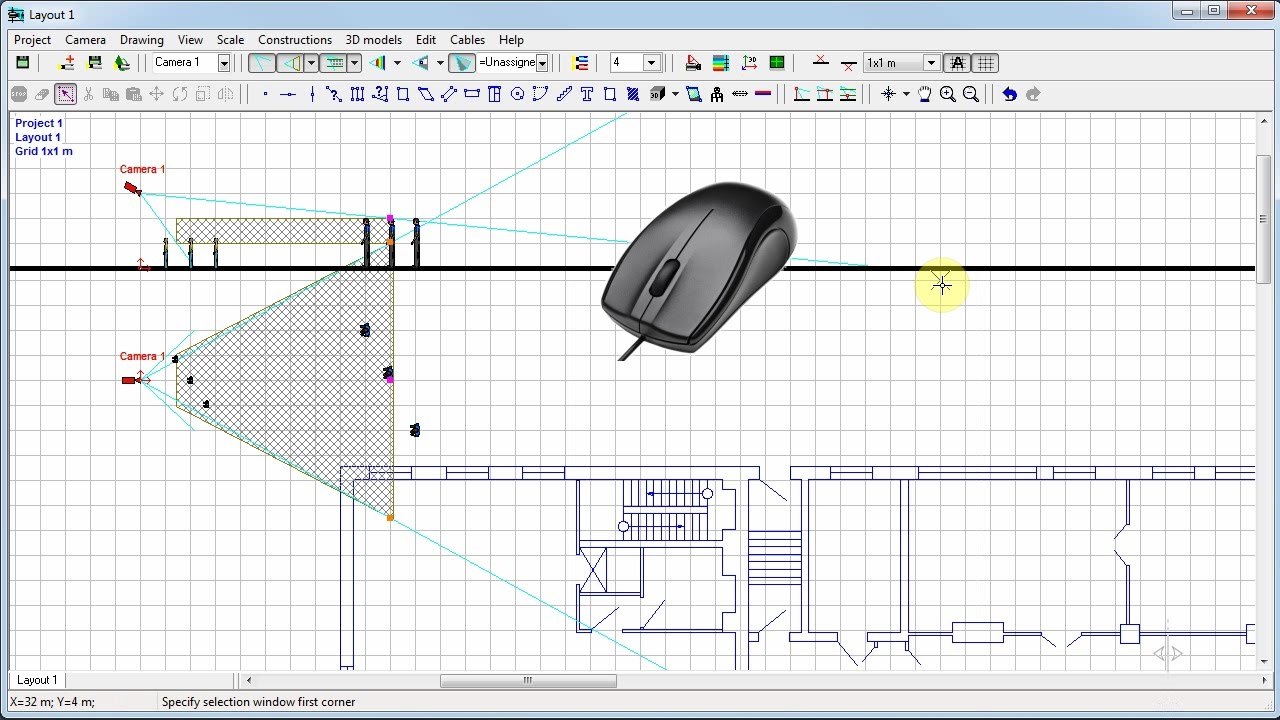Toggle the selection arrow mode button
Viewport: 1280px width, 720px height.
66,94
